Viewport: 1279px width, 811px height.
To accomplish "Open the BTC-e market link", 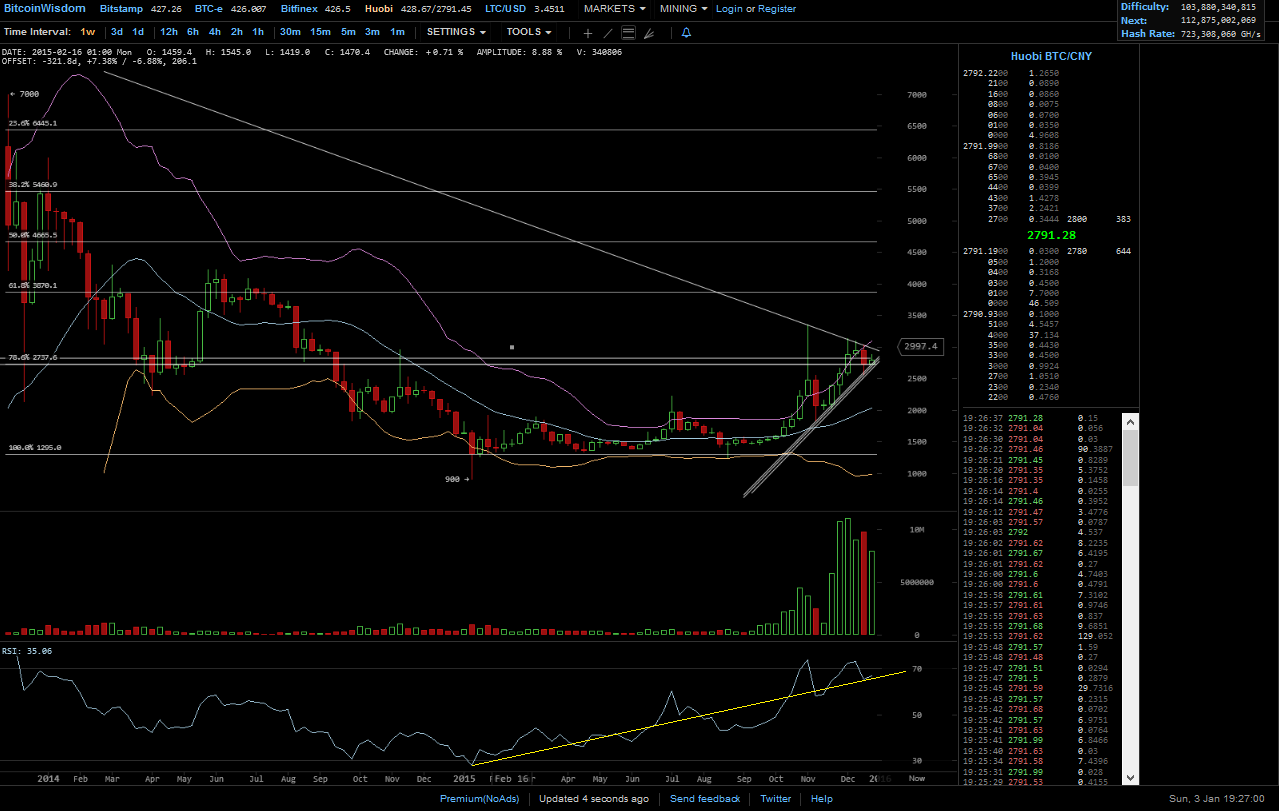I will [209, 8].
